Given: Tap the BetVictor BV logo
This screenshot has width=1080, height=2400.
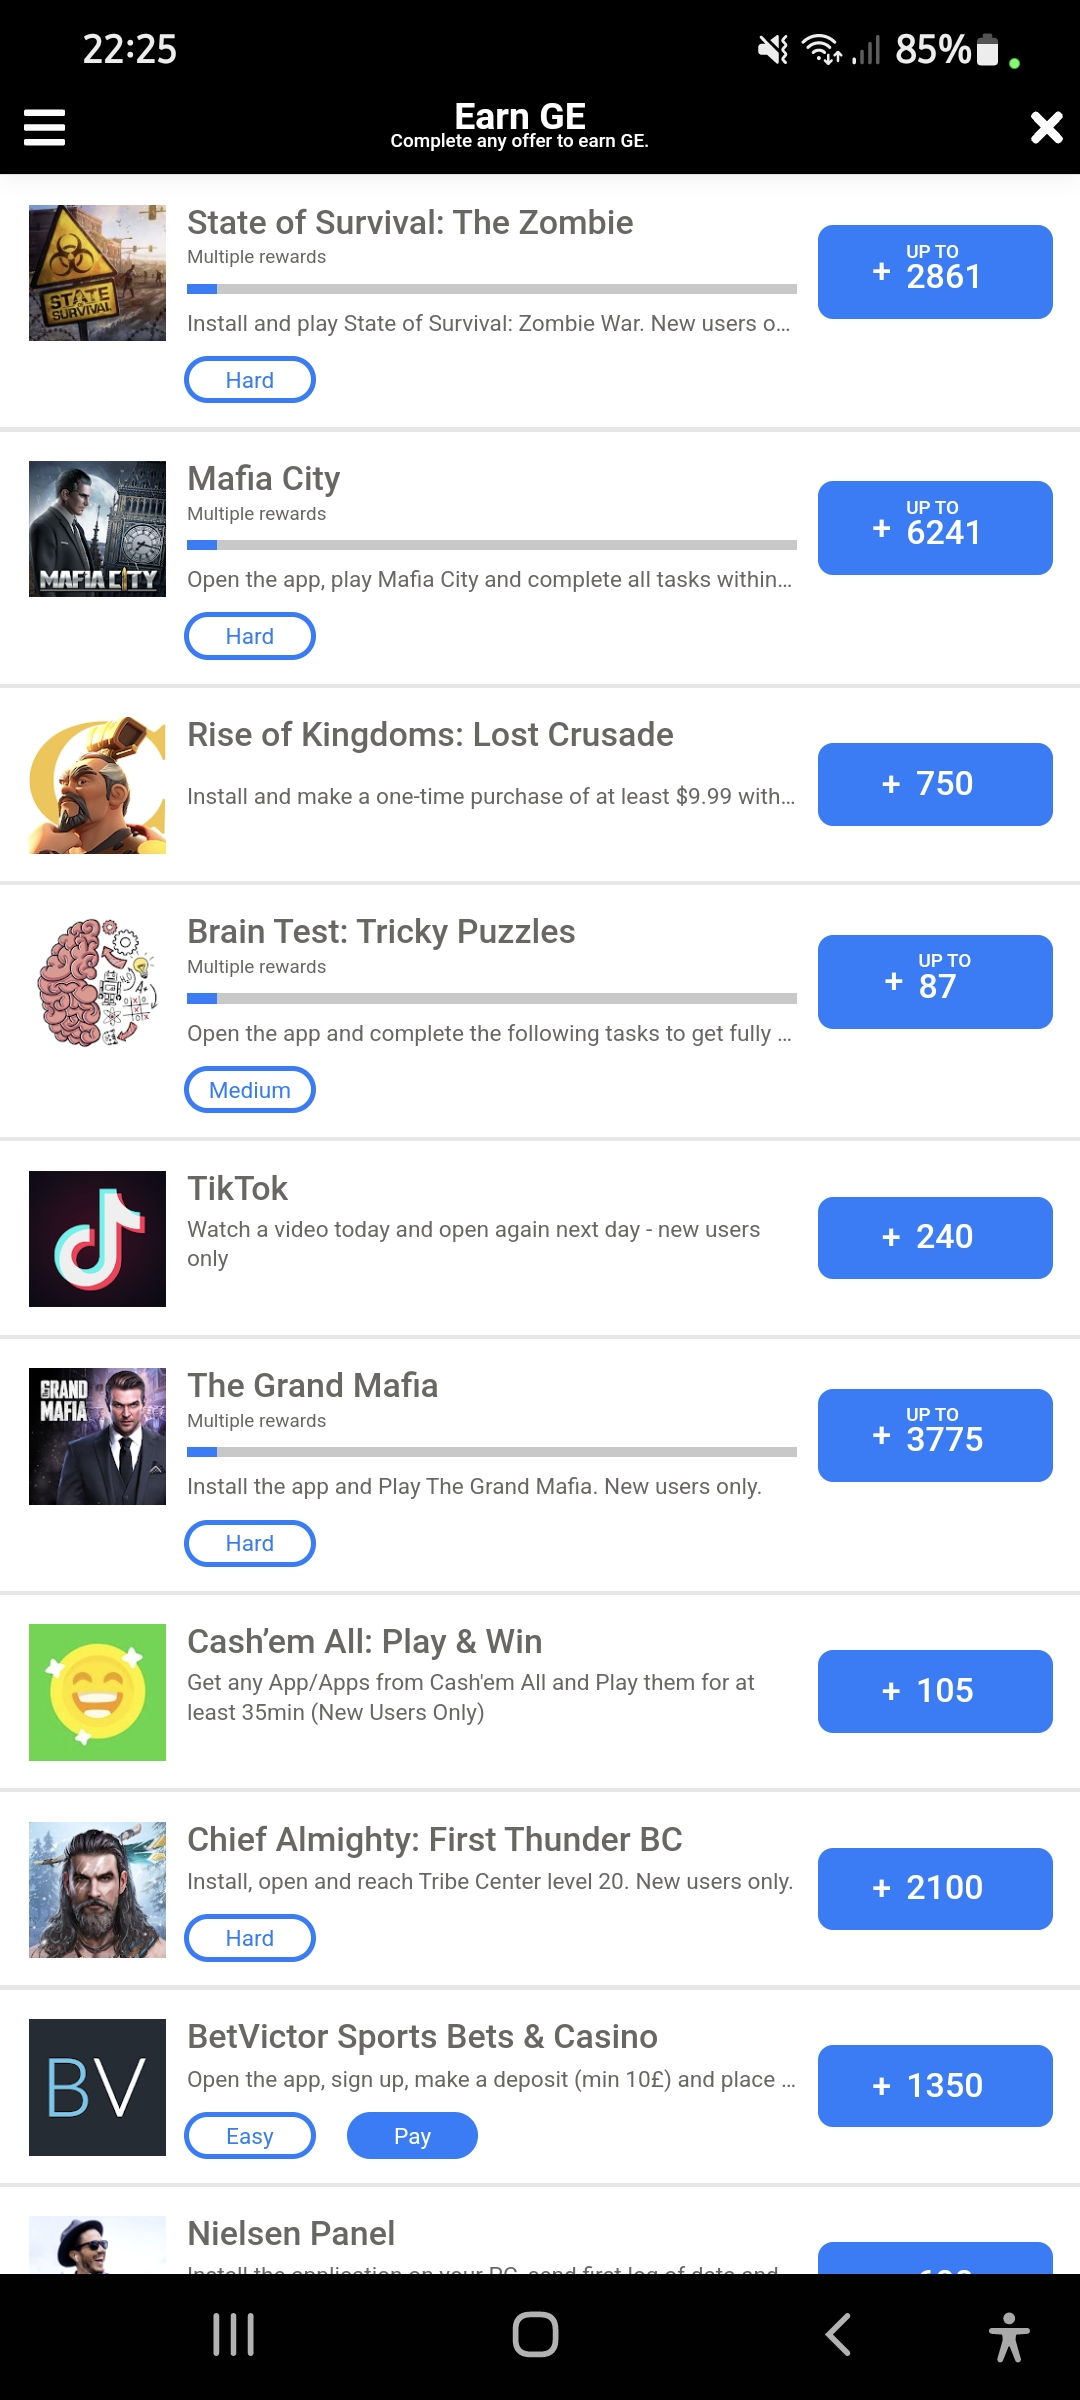Looking at the screenshot, I should tap(97, 2087).
